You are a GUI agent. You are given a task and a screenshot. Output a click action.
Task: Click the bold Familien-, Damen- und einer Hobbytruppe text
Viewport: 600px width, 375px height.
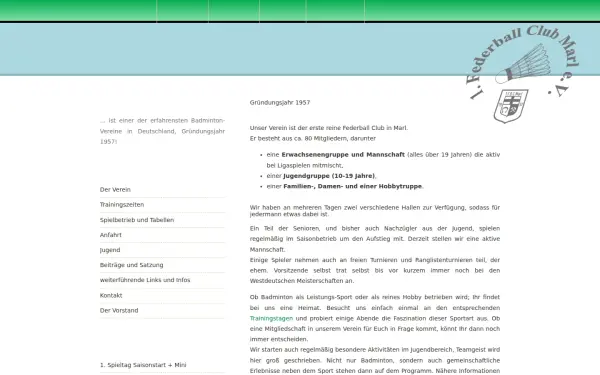[x=352, y=186]
